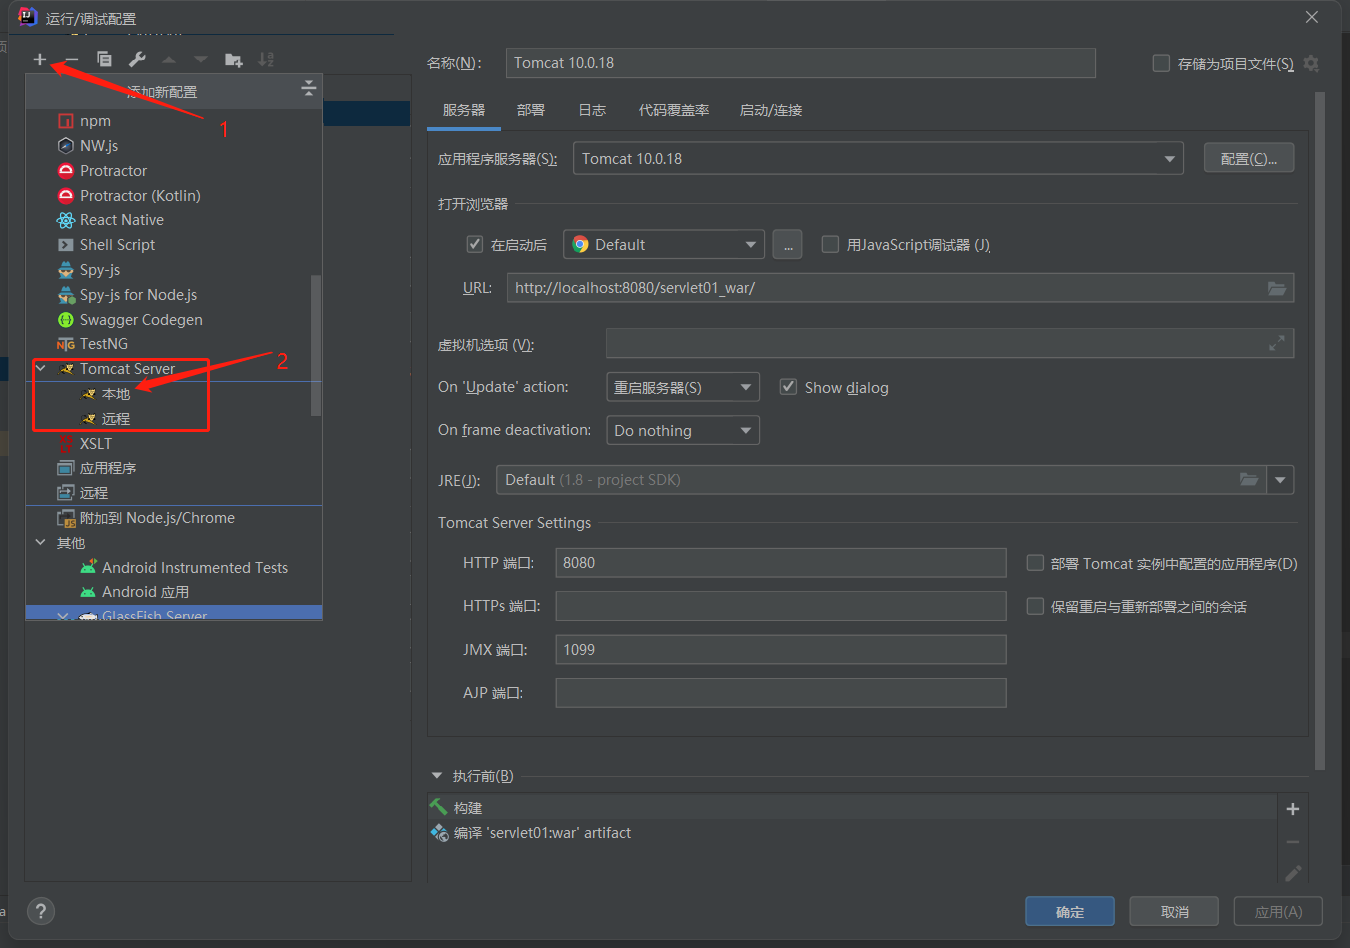Click the 应用(A) button
This screenshot has width=1350, height=948.
(1278, 912)
